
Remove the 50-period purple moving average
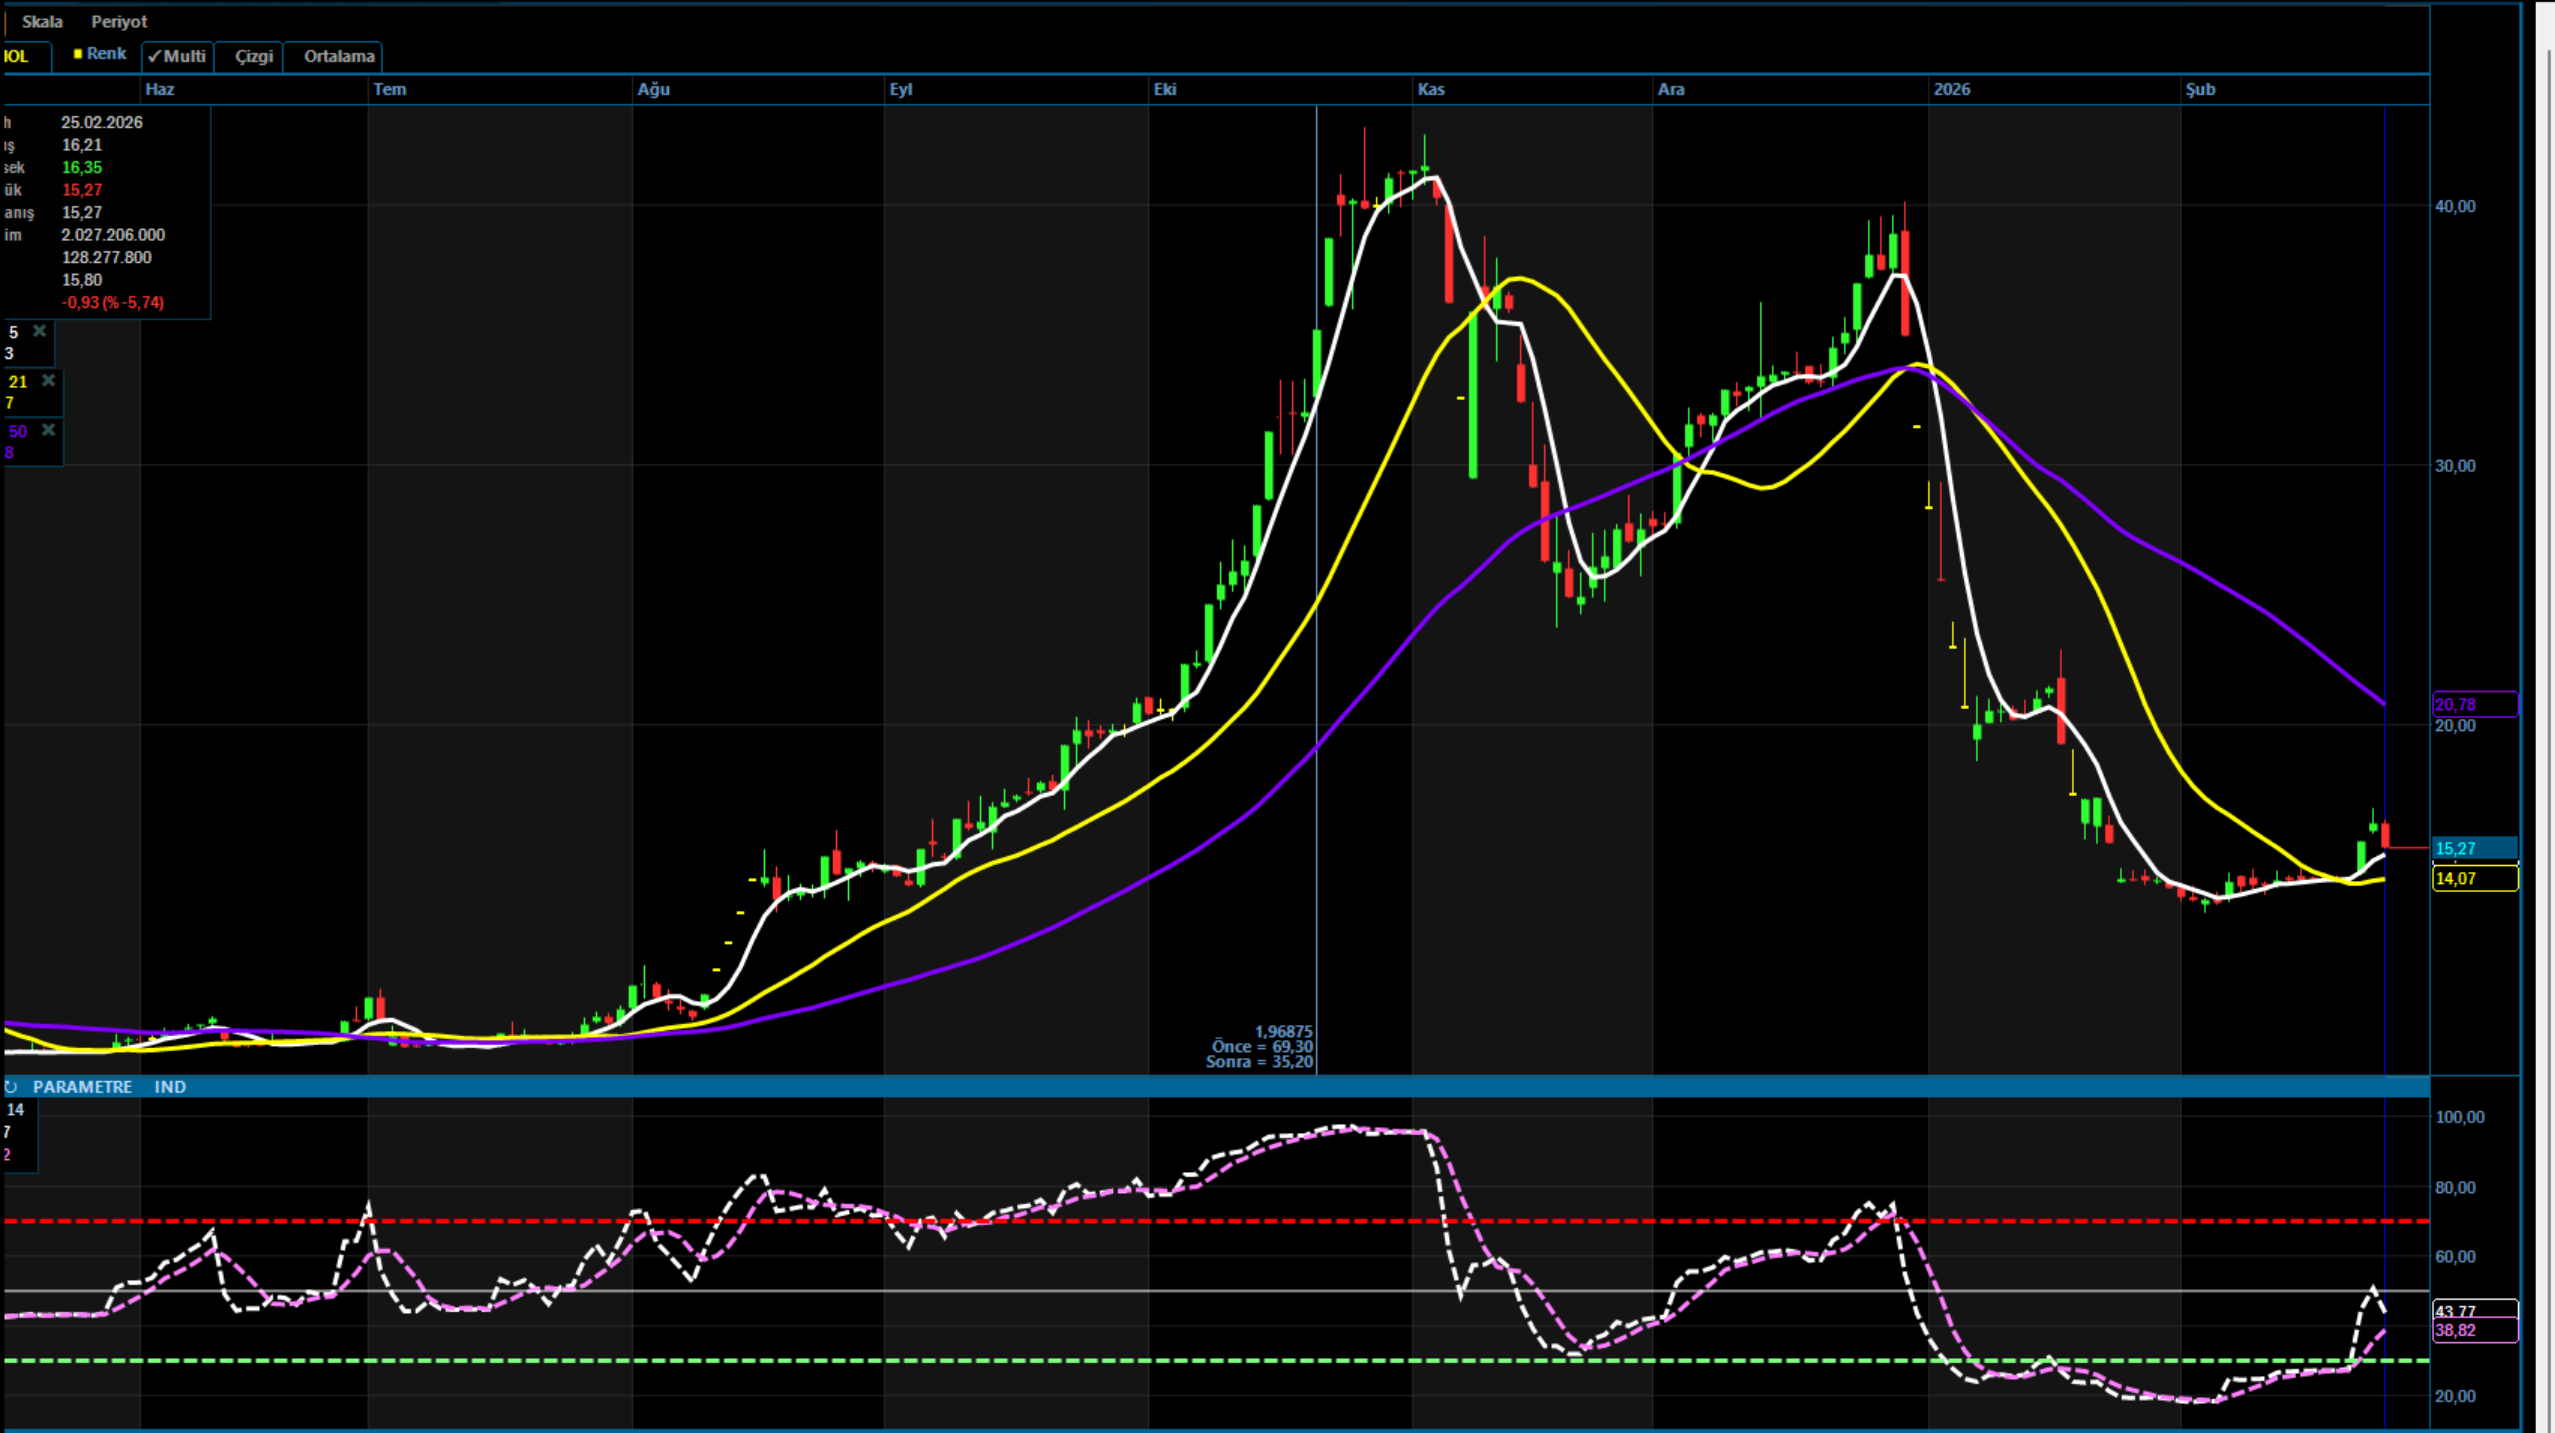(47, 430)
